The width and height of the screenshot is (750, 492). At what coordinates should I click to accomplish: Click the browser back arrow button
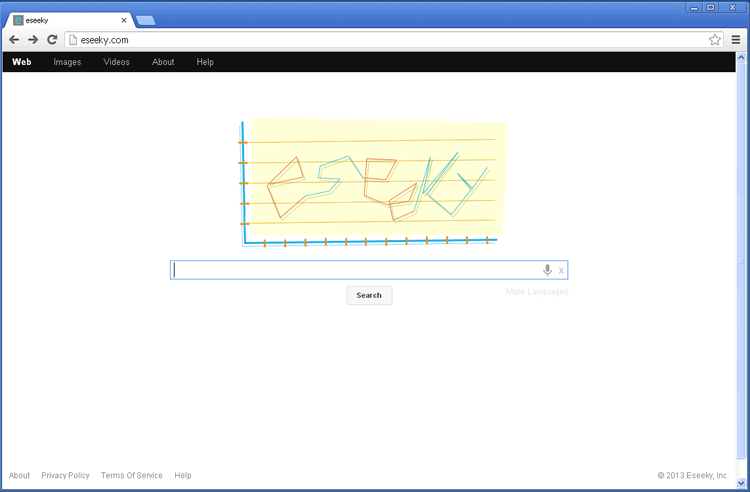pyautogui.click(x=14, y=40)
